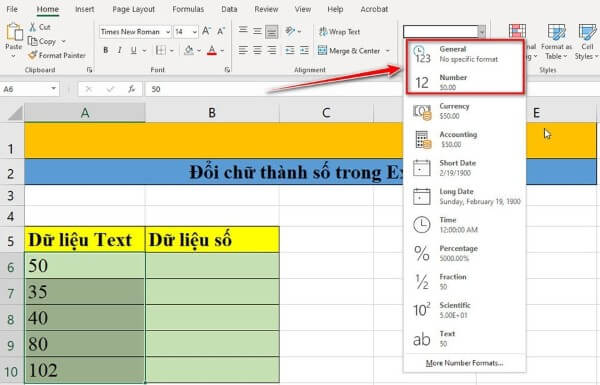600x385 pixels.
Task: Increase font size with large A
Action: point(206,31)
